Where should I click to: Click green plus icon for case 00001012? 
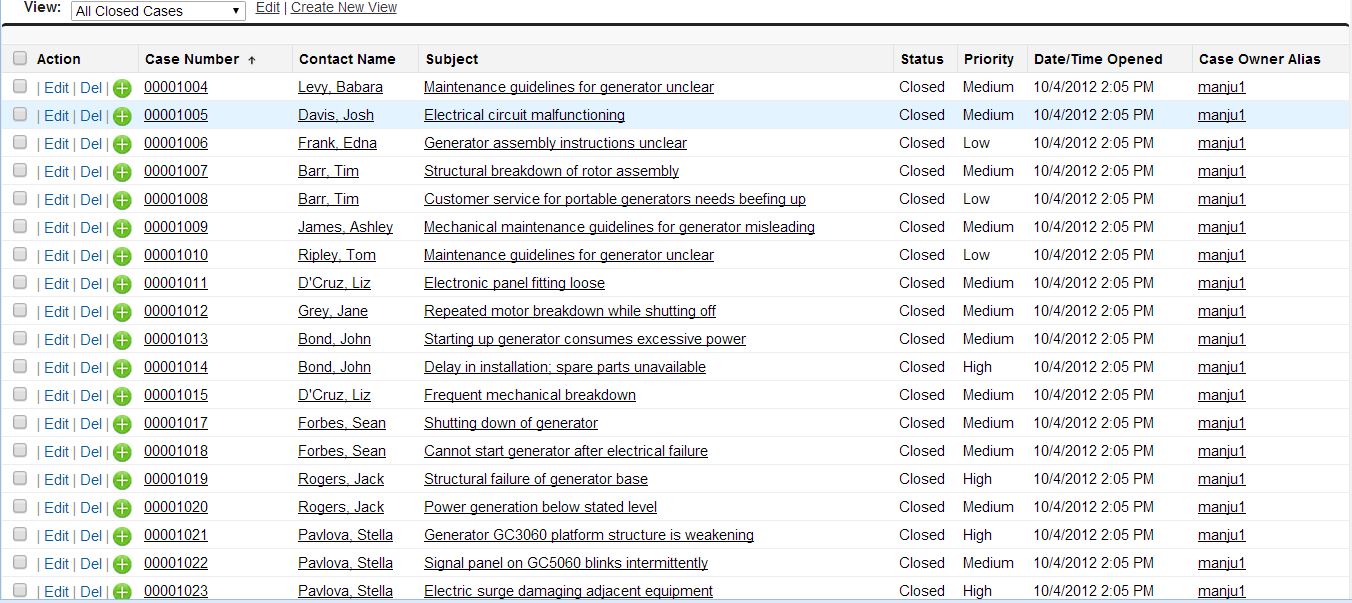122,312
